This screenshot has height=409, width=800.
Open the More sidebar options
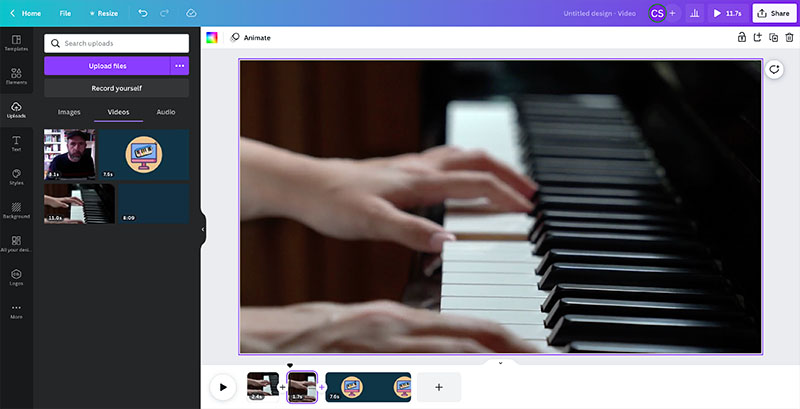click(16, 311)
